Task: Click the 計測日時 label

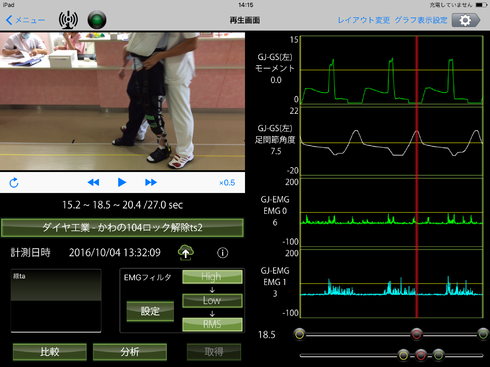Action: (30, 252)
